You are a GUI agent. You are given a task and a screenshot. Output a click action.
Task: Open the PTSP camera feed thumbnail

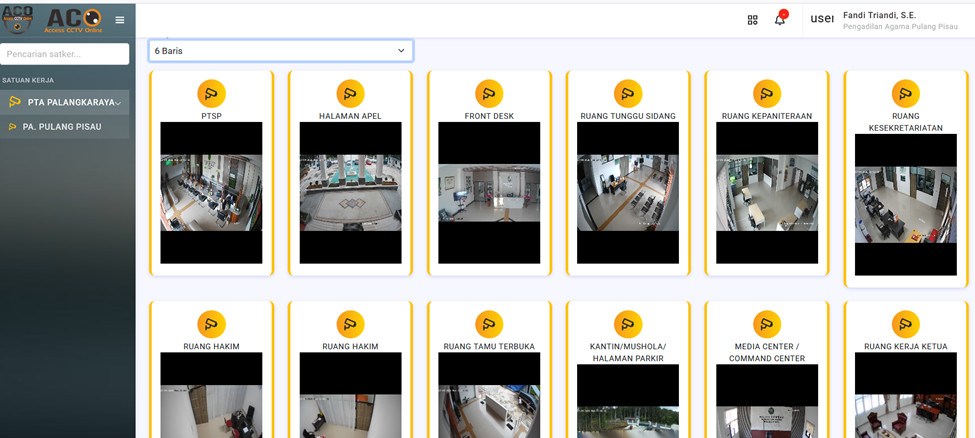click(x=211, y=193)
